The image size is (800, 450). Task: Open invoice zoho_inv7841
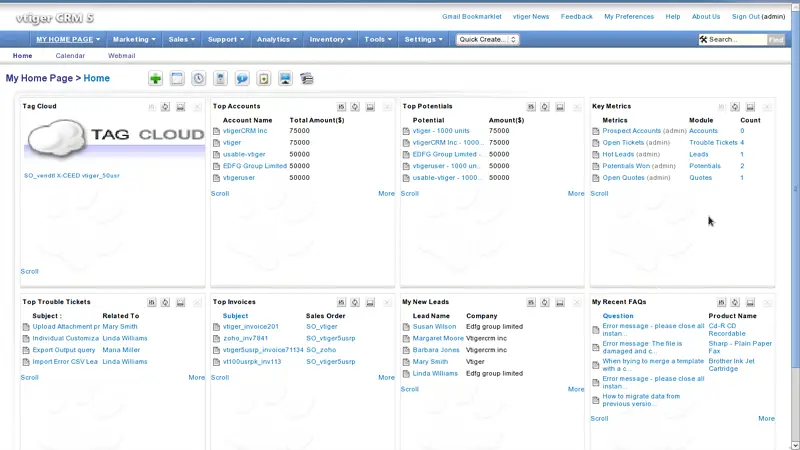[245, 338]
